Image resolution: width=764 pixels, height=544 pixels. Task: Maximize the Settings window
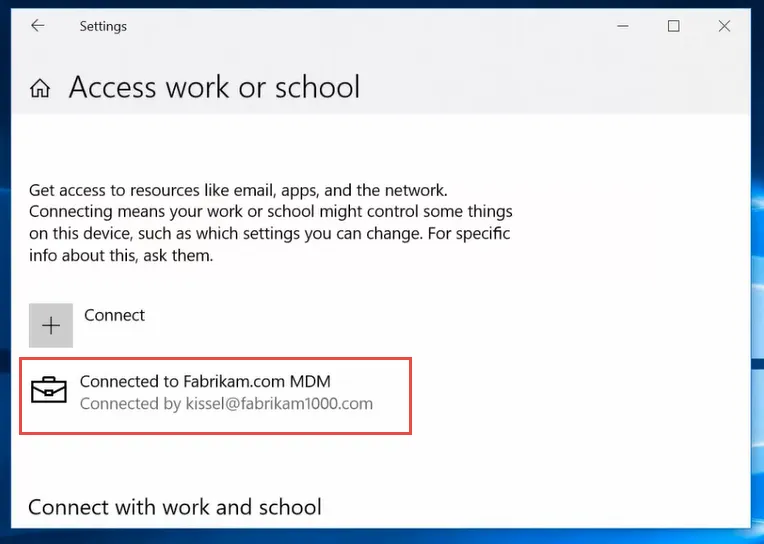tap(673, 26)
